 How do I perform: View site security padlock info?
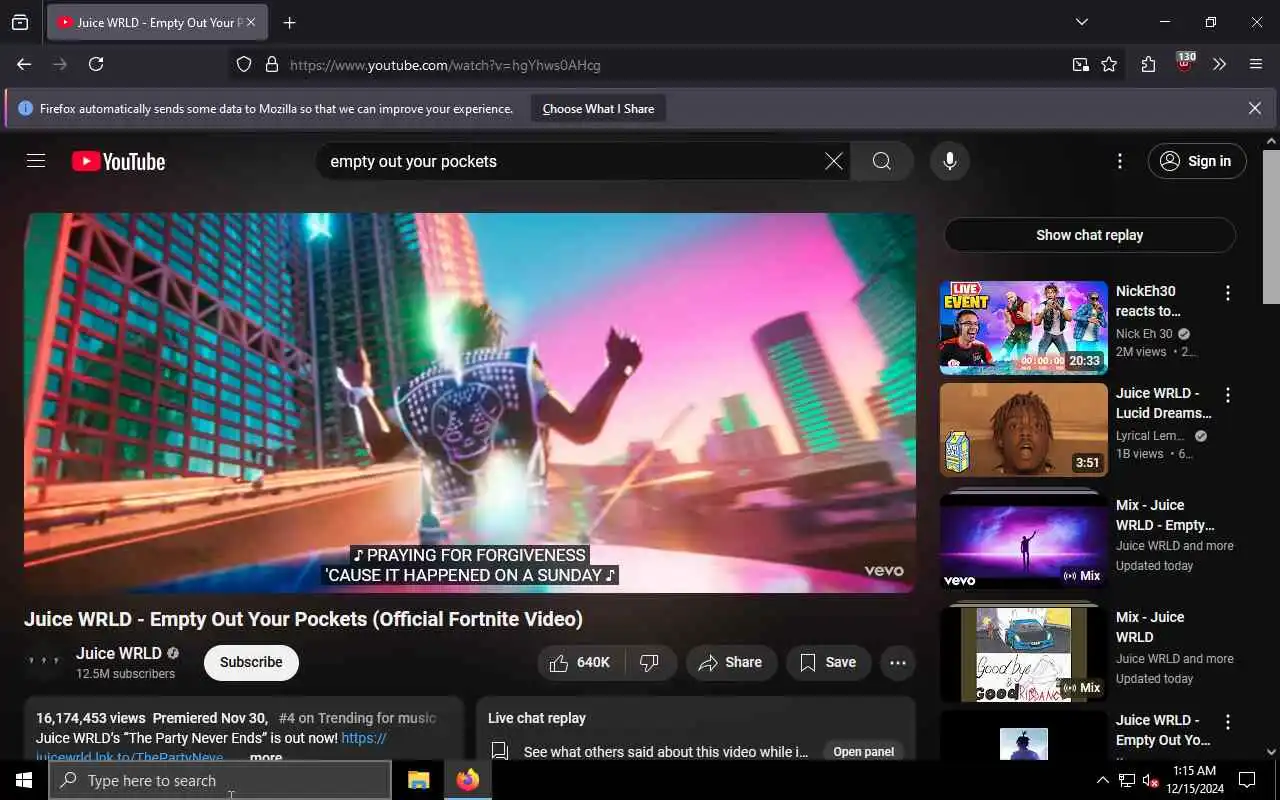tap(271, 64)
